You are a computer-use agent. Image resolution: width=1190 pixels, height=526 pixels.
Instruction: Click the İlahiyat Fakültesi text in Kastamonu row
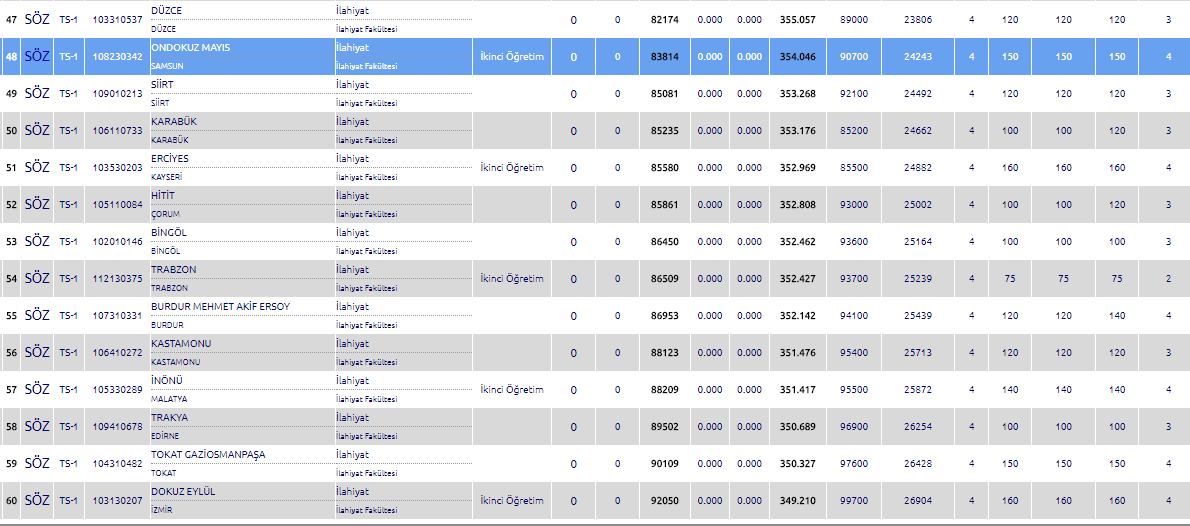coord(366,362)
